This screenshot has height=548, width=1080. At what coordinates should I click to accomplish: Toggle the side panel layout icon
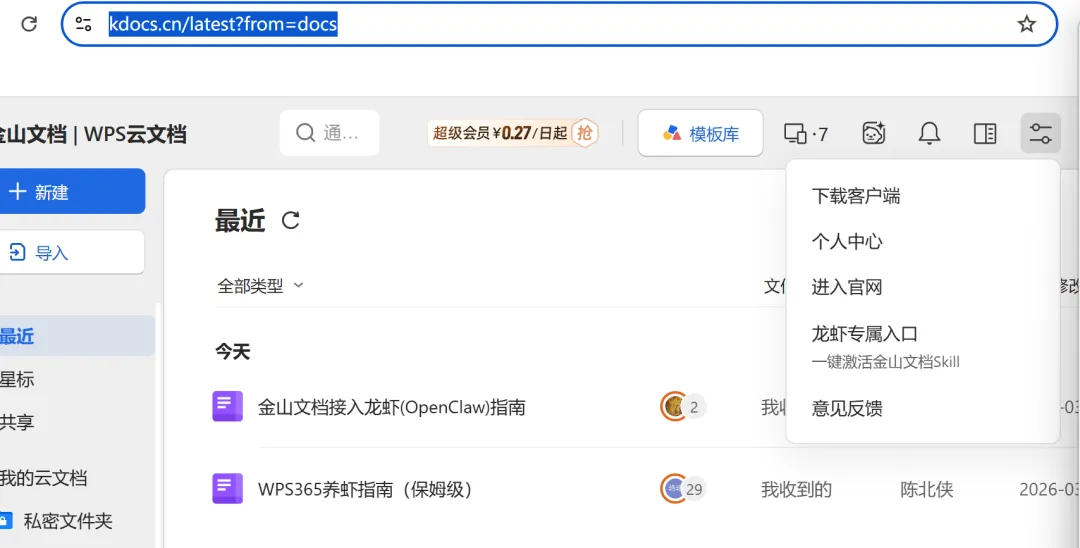pyautogui.click(x=985, y=134)
